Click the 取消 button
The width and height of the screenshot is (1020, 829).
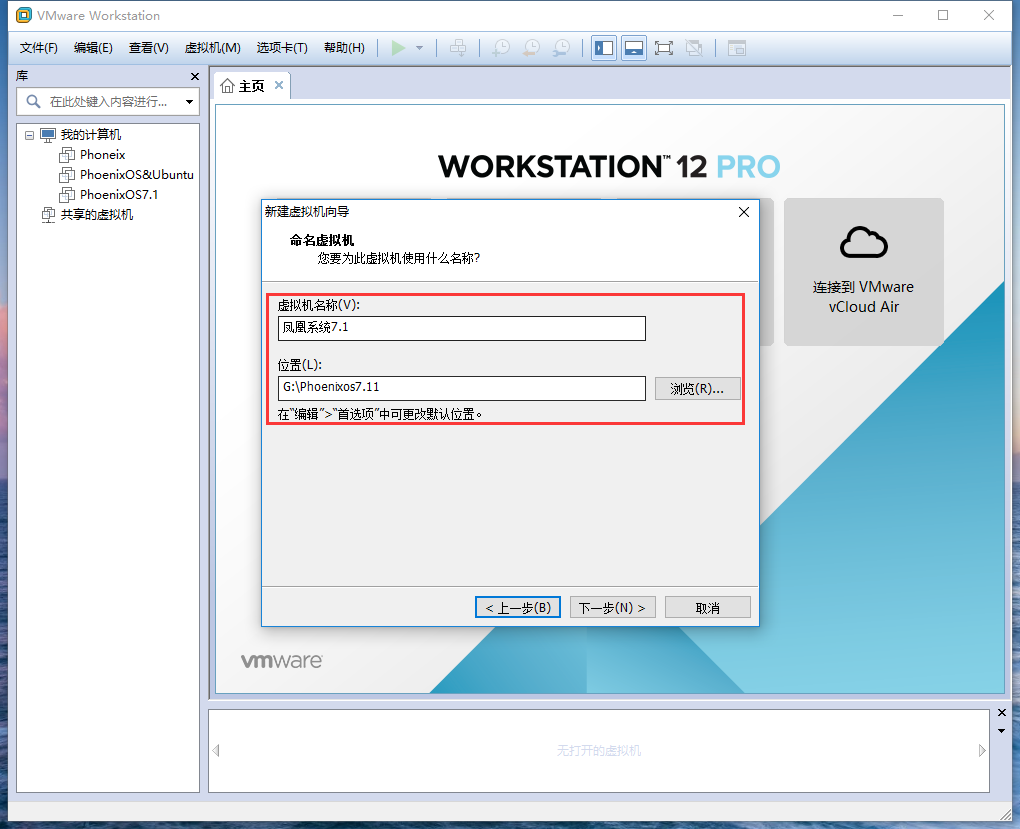708,607
